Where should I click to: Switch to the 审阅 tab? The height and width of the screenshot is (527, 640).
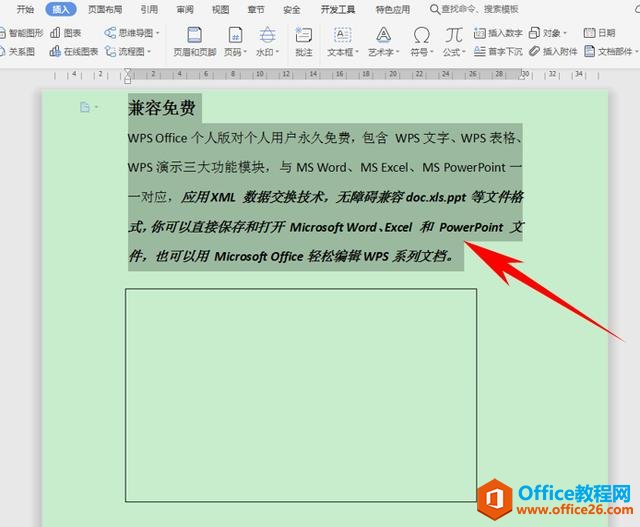point(185,9)
